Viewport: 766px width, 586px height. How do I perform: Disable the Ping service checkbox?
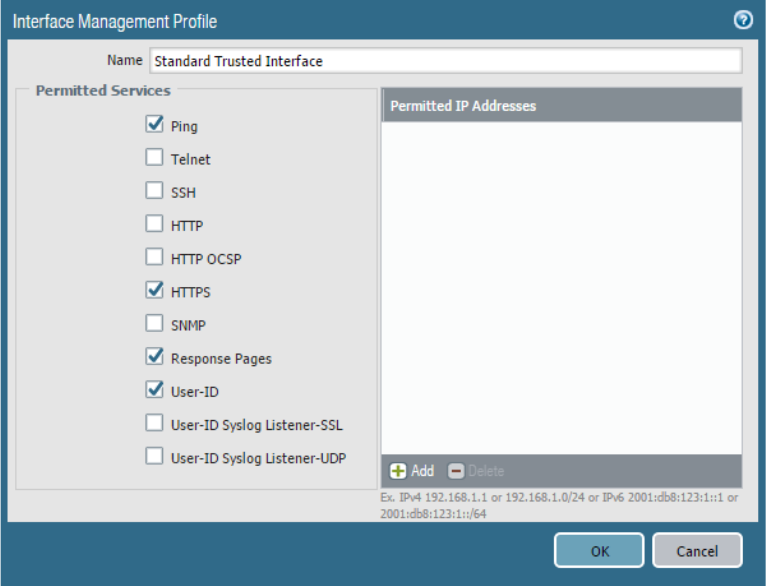(154, 125)
